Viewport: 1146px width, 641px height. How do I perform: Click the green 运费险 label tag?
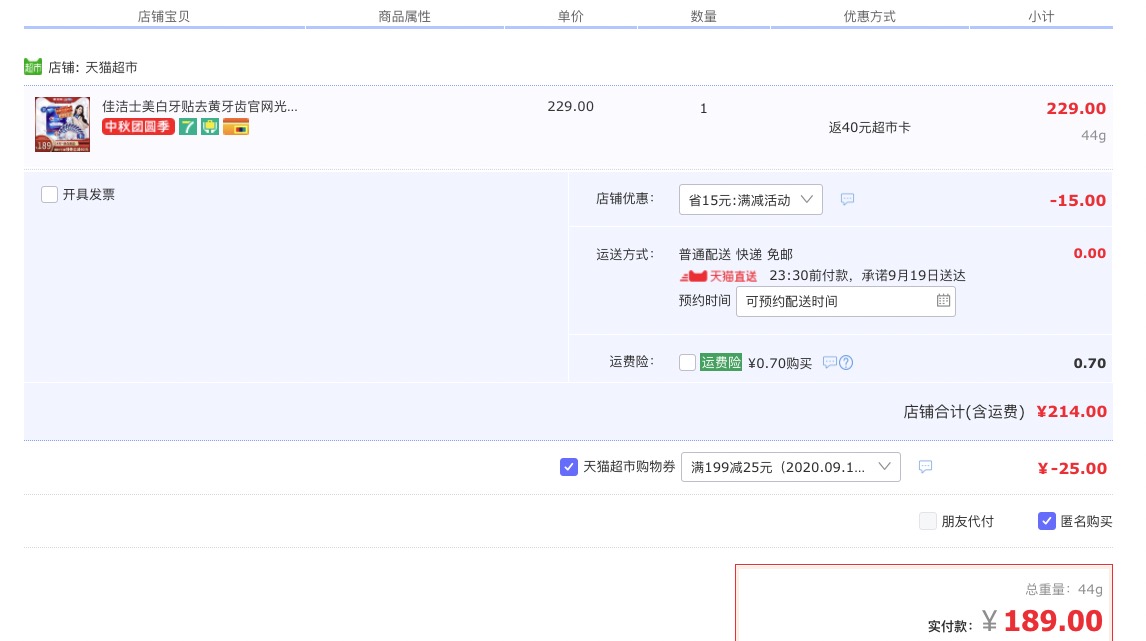click(x=721, y=363)
